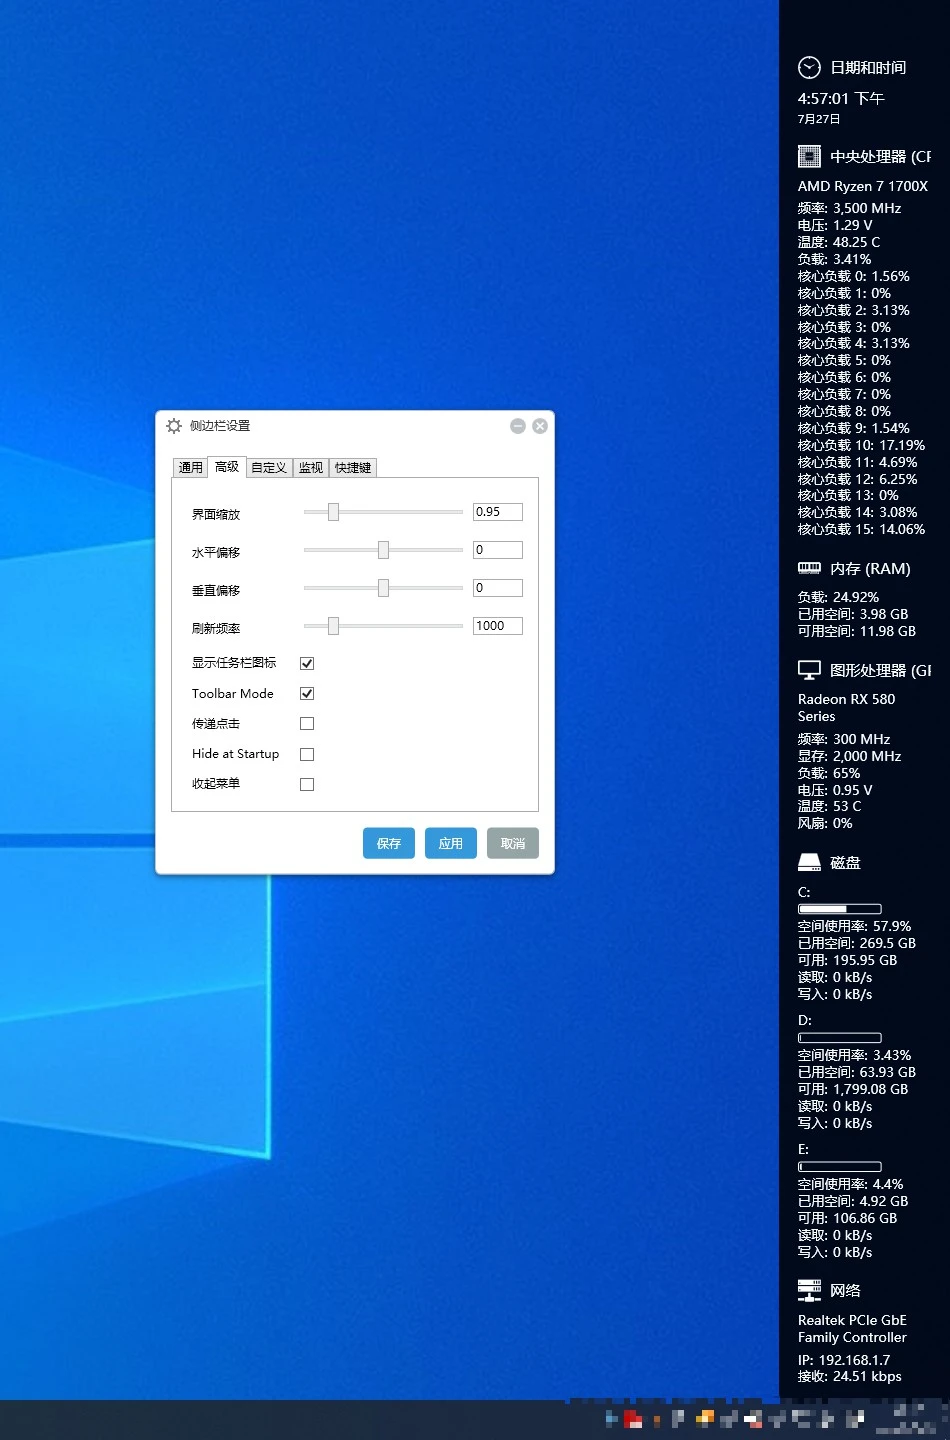Click the monitor icon beside 图形处理器
Viewport: 950px width, 1440px height.
(x=809, y=670)
